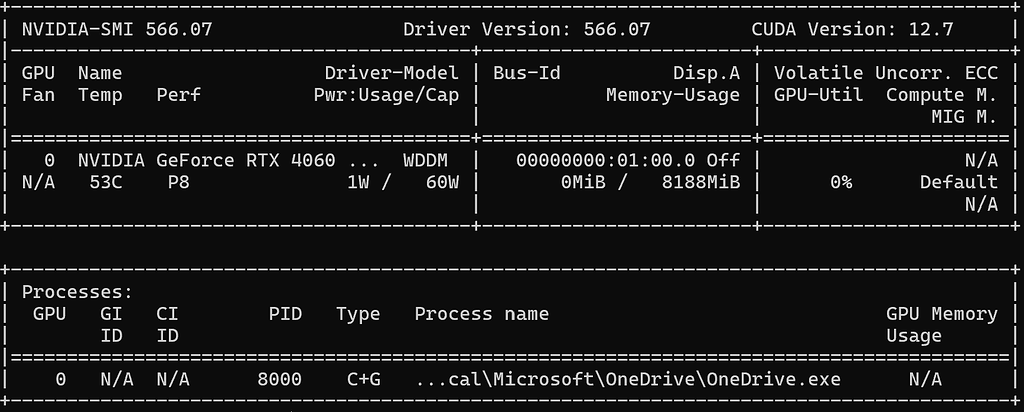This screenshot has height=412, width=1024.
Task: Click the PID 8000 entry
Action: [280, 379]
